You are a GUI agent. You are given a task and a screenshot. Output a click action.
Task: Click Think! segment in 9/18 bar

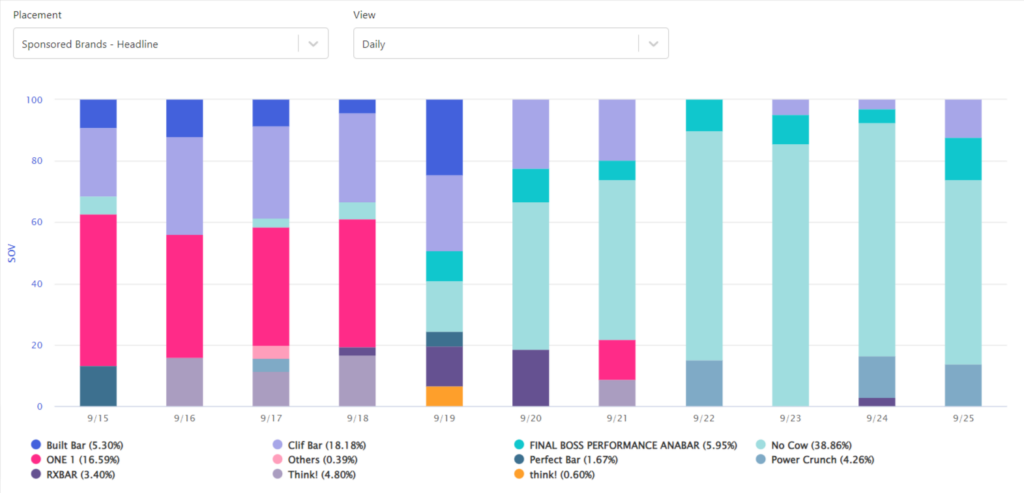tap(357, 381)
